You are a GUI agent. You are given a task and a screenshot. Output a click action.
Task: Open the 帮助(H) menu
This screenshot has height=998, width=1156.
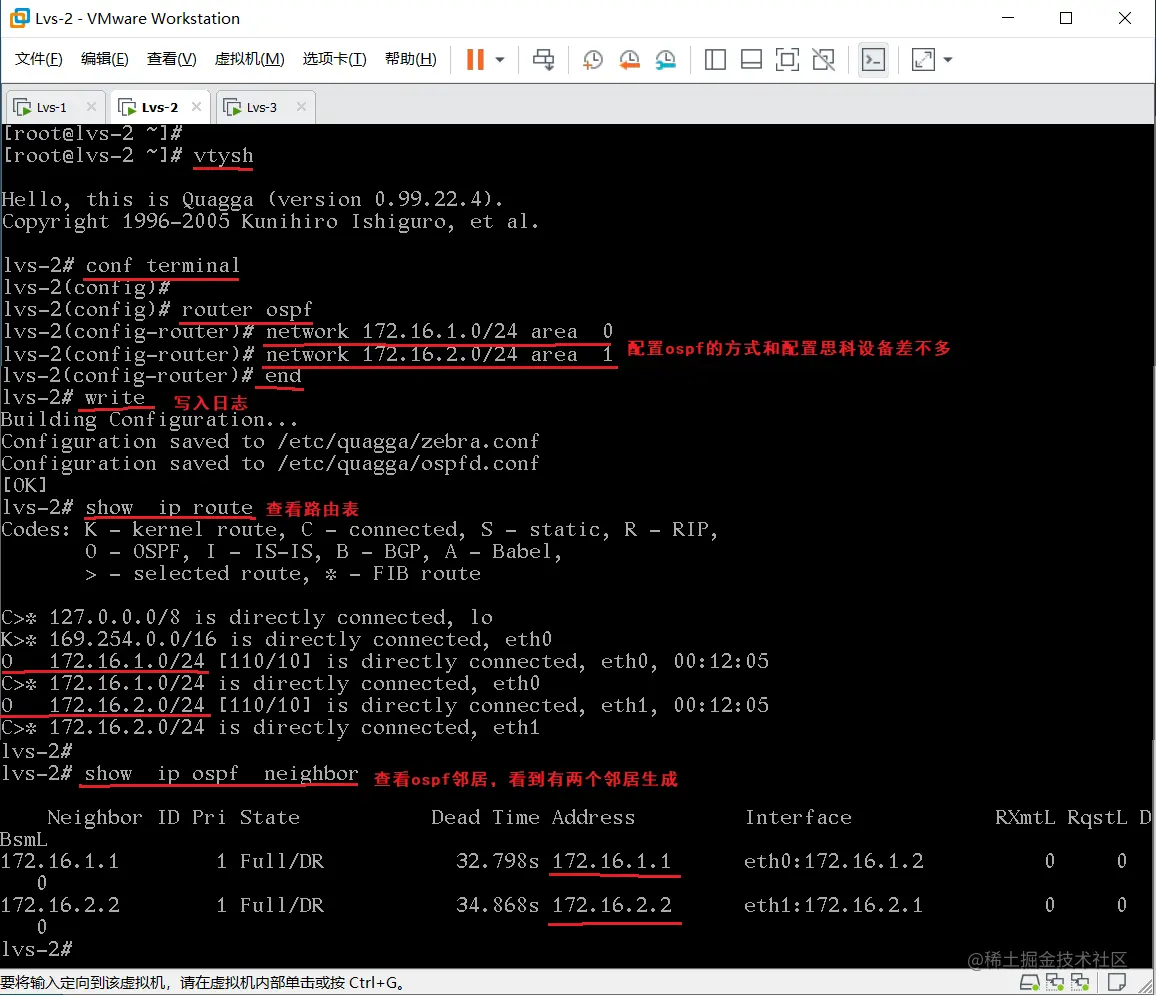click(411, 59)
